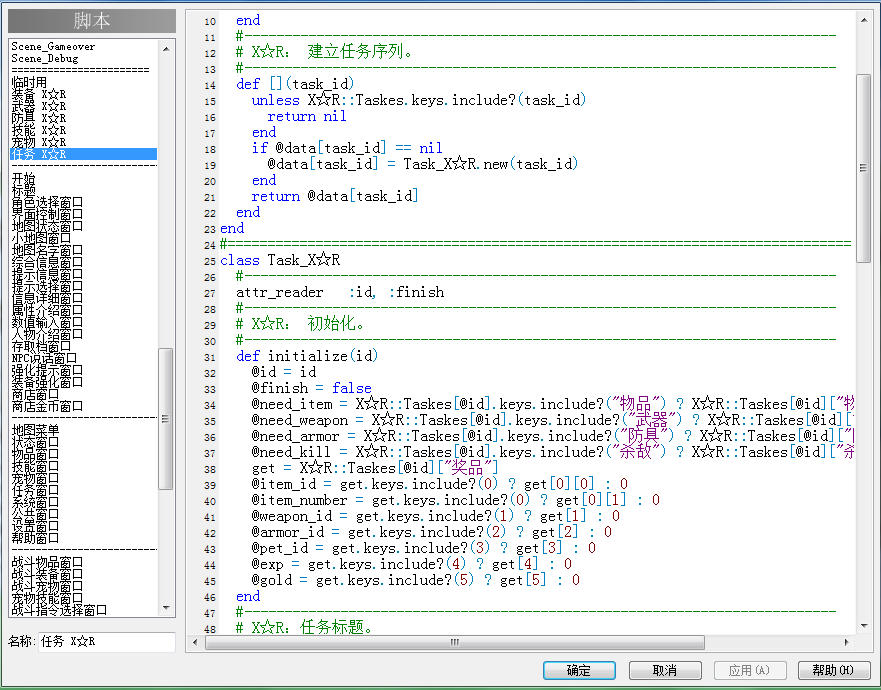
Task: Select Scene_Debug in the script list
Action: (x=45, y=58)
